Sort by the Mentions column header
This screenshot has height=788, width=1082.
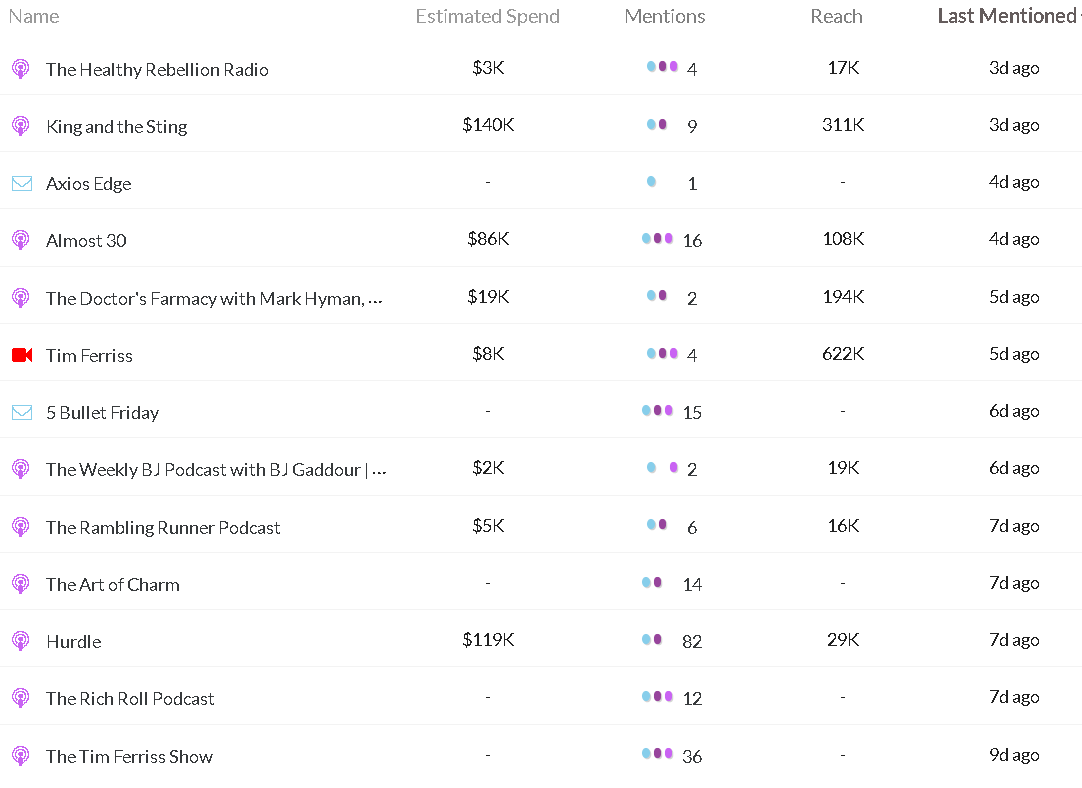point(665,17)
